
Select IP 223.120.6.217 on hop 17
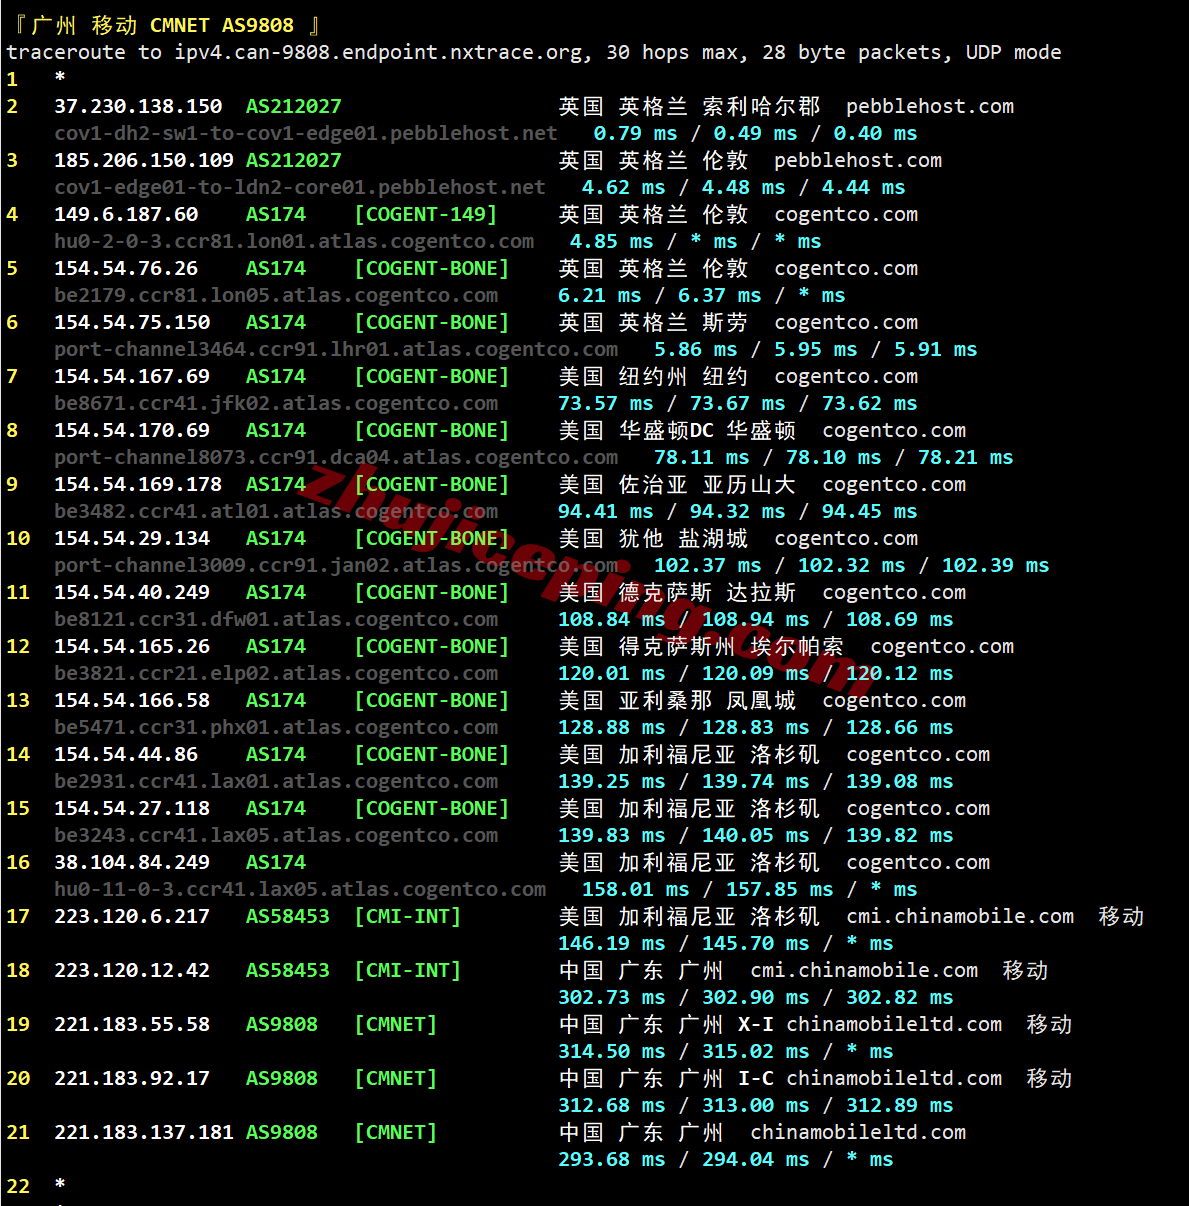132,916
